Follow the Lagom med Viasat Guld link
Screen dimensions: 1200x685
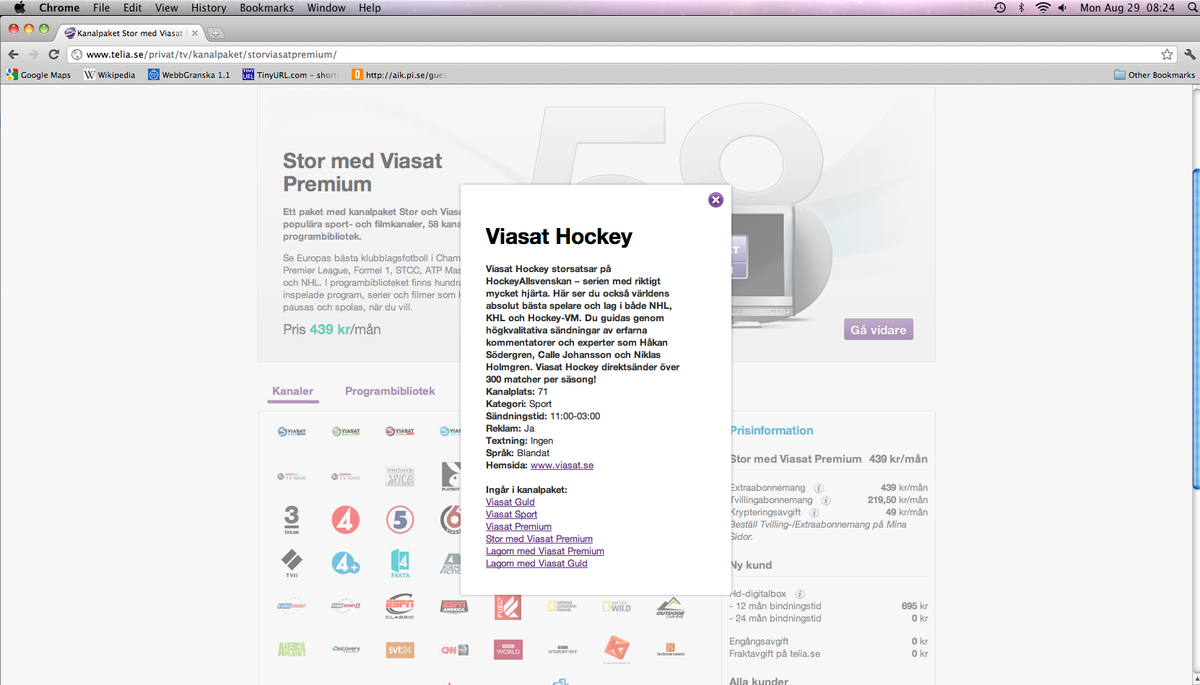coord(537,564)
